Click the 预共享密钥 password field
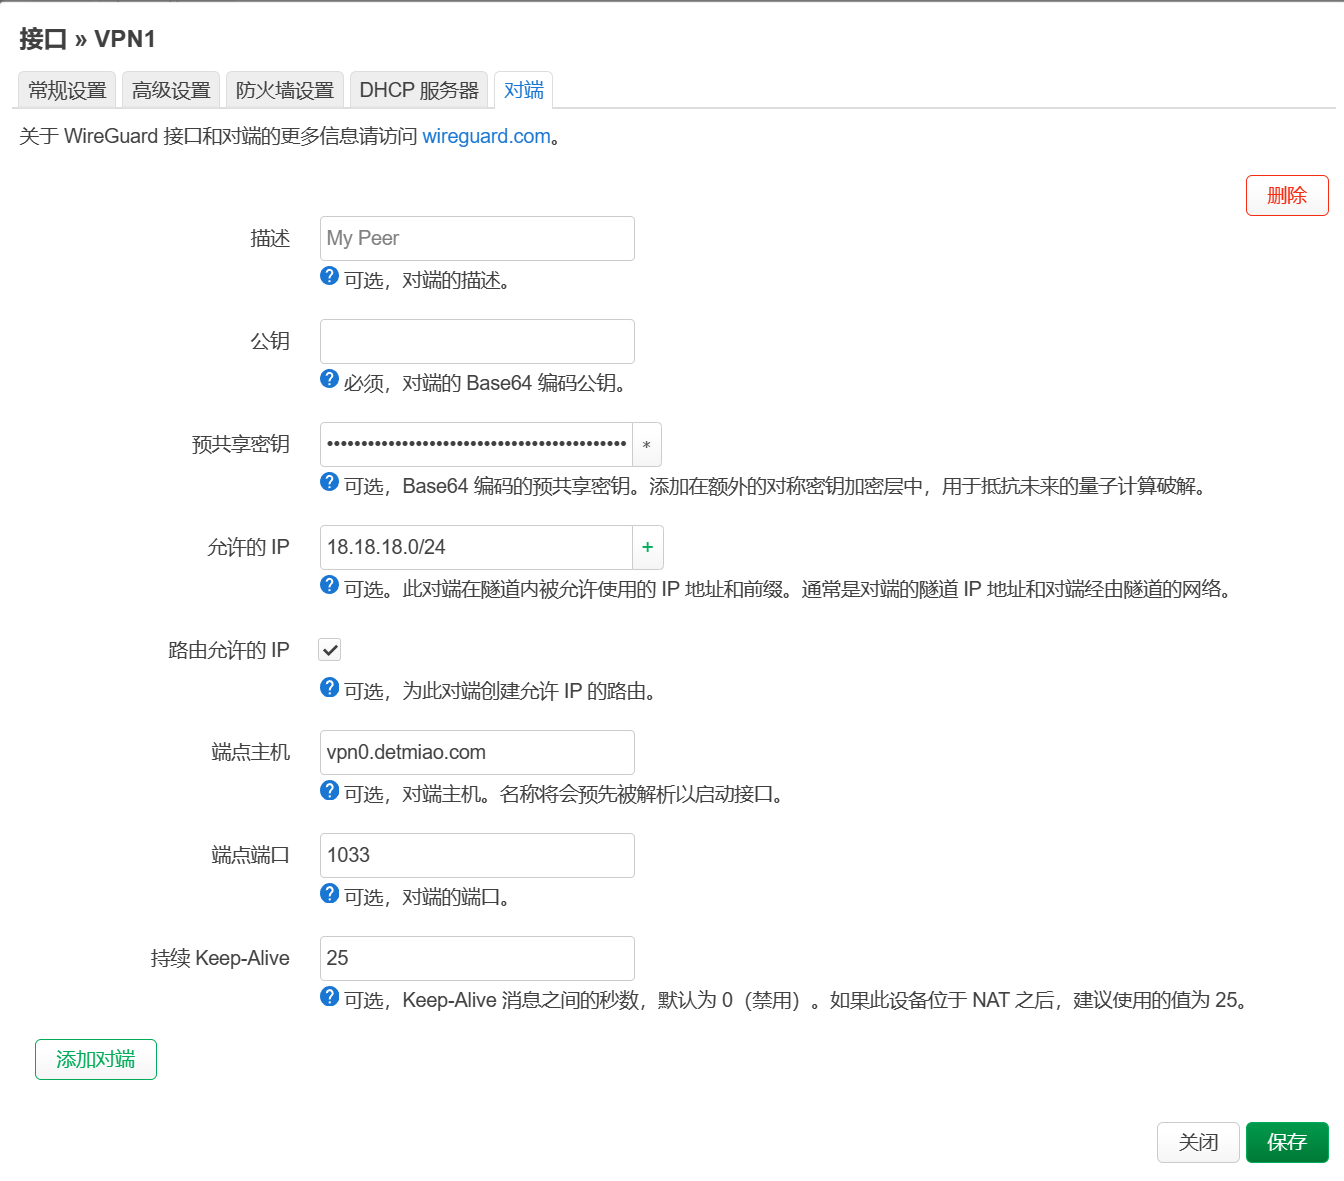 click(476, 445)
